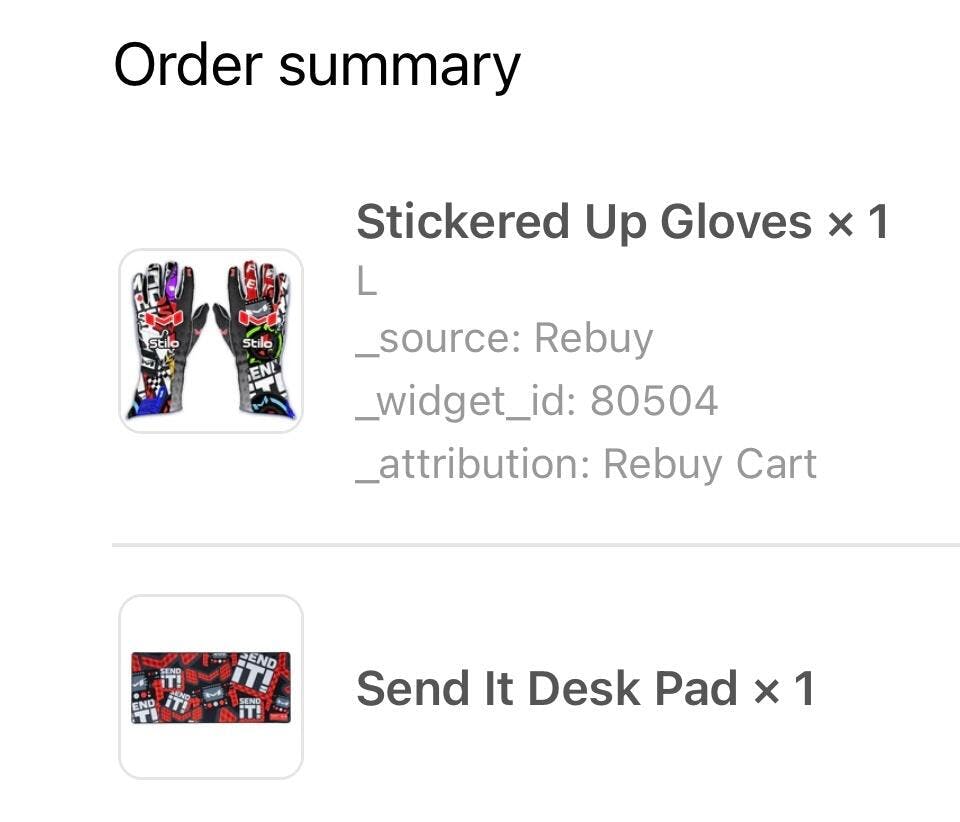Click the words Rebuy Cart in attribution
This screenshot has height=822, width=960.
[710, 464]
